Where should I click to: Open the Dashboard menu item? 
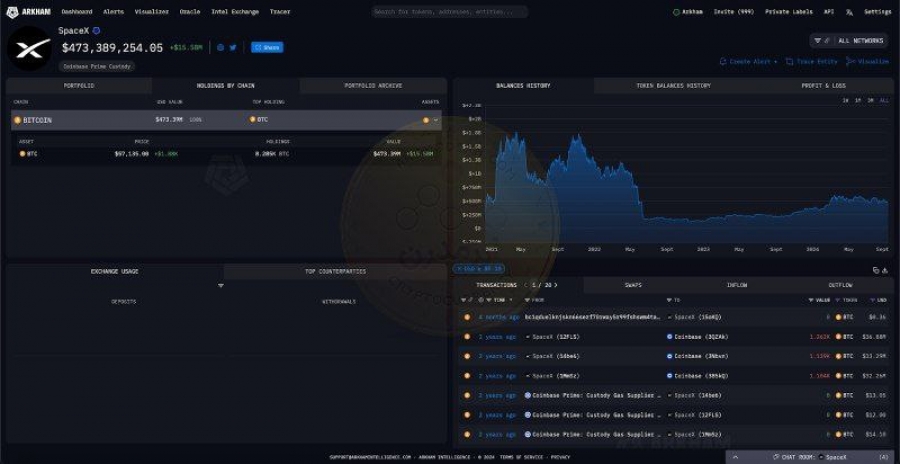(77, 11)
